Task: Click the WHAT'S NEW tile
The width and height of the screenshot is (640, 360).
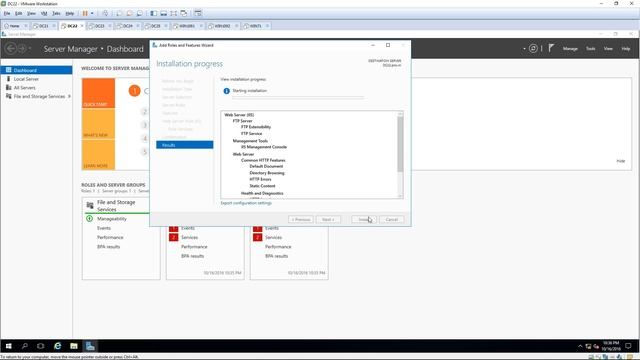Action: pyautogui.click(x=98, y=124)
